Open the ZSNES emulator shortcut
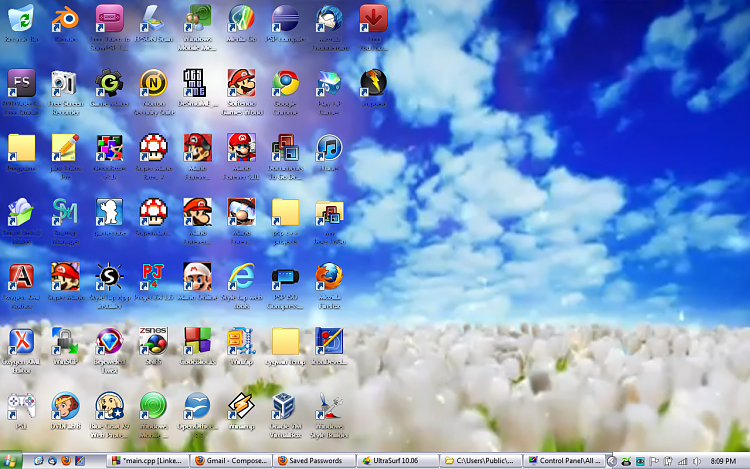 coord(154,341)
